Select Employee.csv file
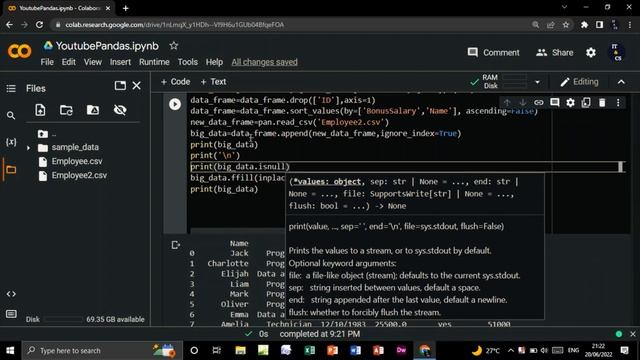 (77, 162)
